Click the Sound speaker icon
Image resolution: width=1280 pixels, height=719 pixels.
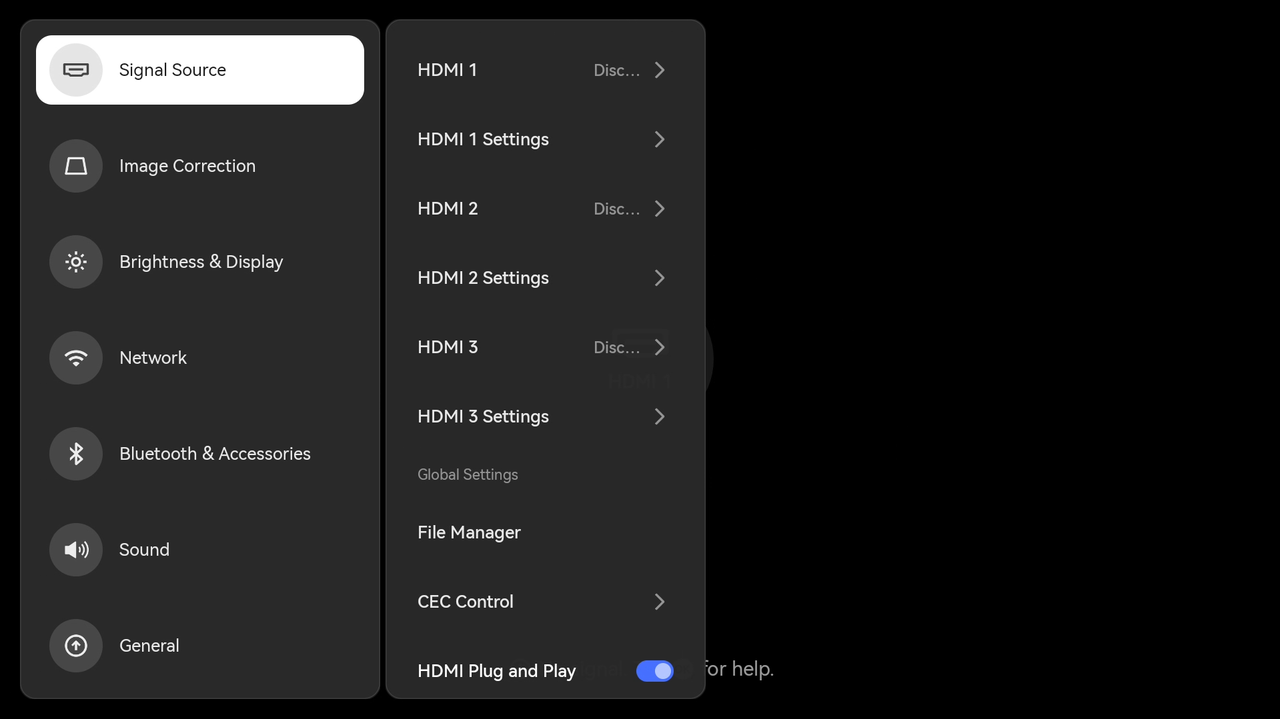(76, 550)
